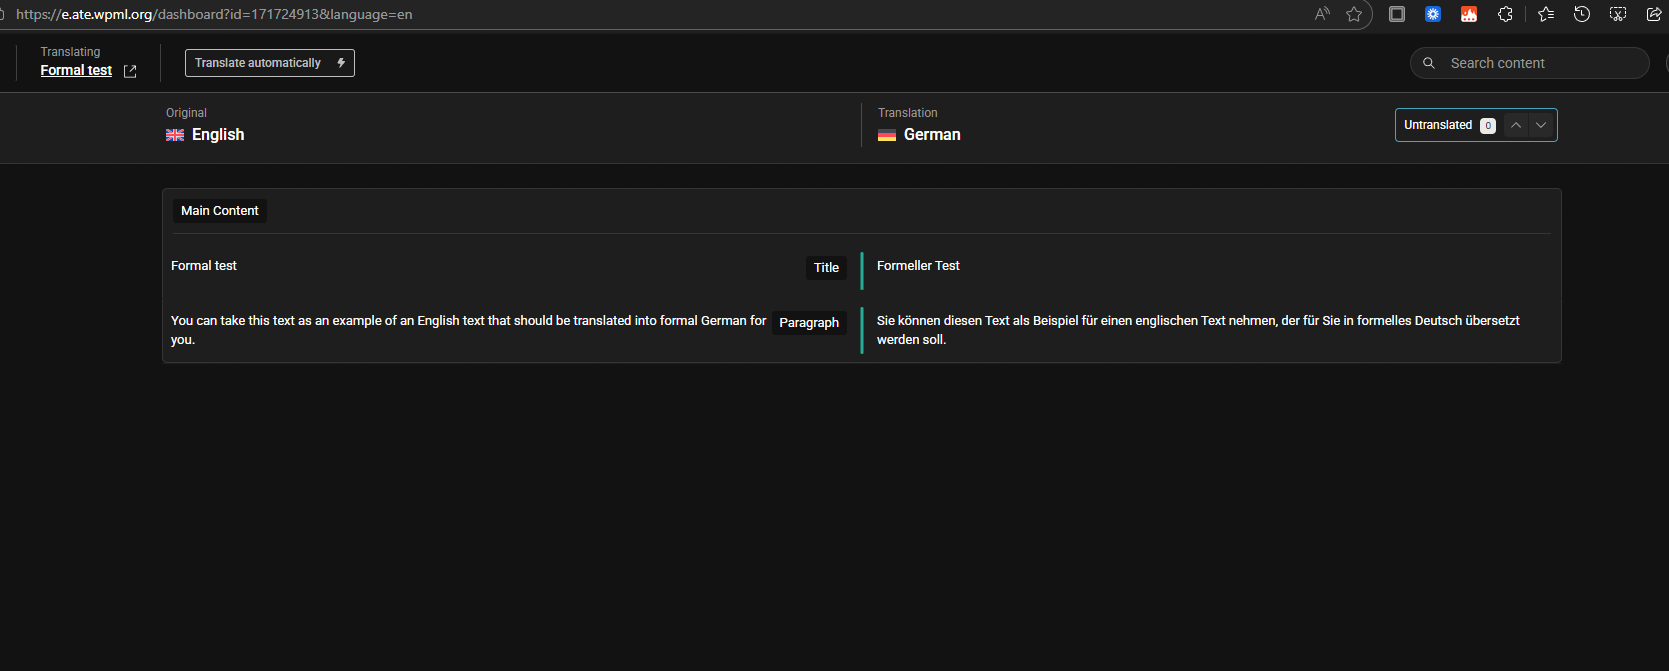Edit the German paragraph translation text
1669x671 pixels.
pos(1198,330)
